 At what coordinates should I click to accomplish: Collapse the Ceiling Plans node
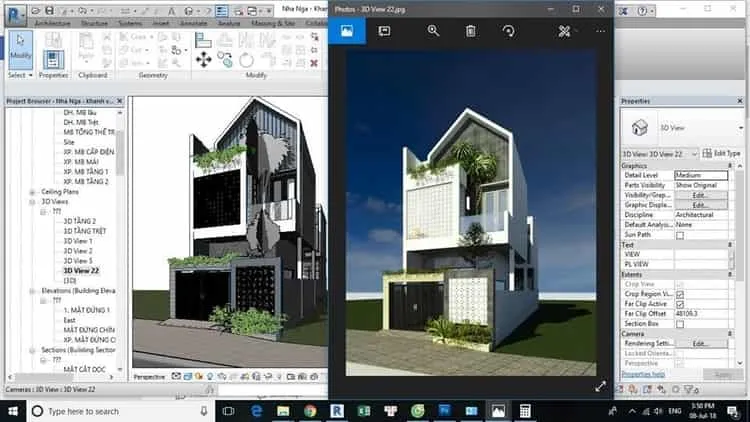(x=33, y=192)
